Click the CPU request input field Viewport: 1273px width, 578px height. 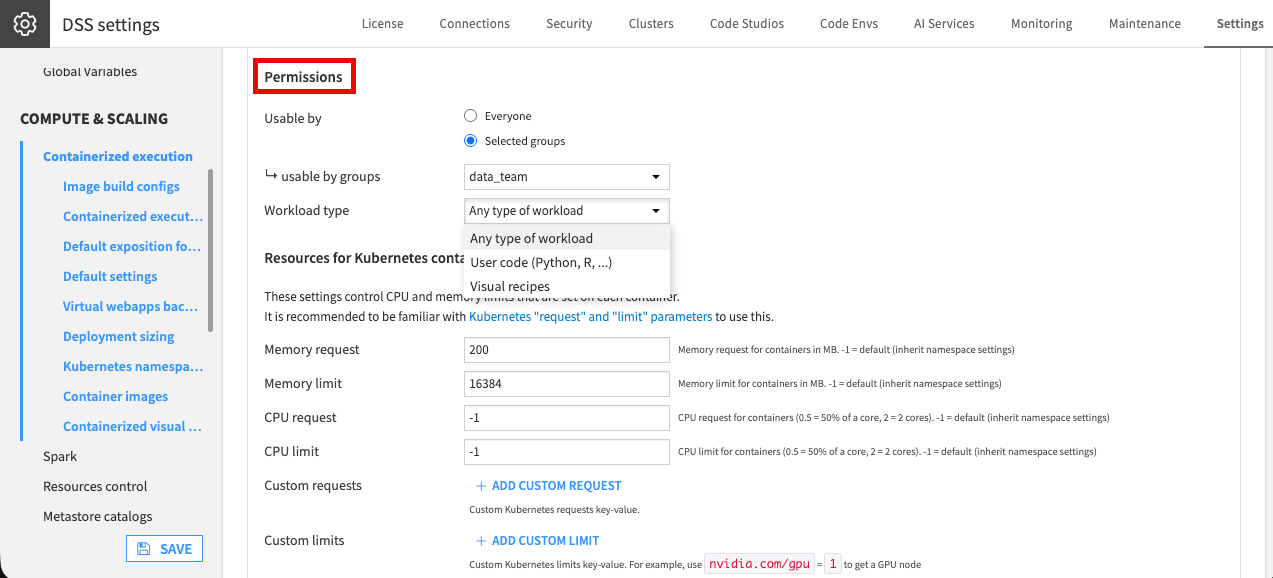point(567,418)
